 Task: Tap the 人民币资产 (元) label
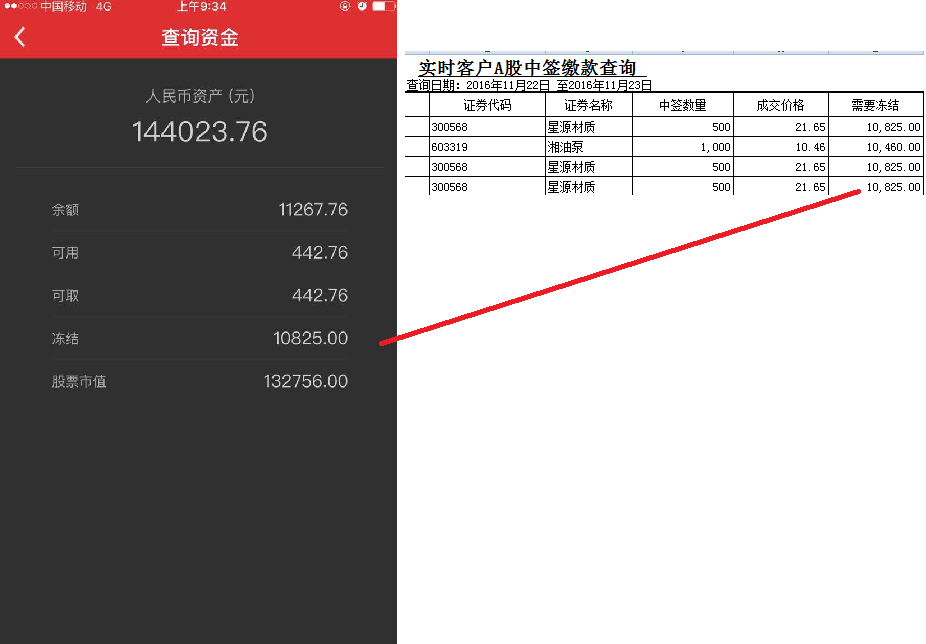point(200,96)
